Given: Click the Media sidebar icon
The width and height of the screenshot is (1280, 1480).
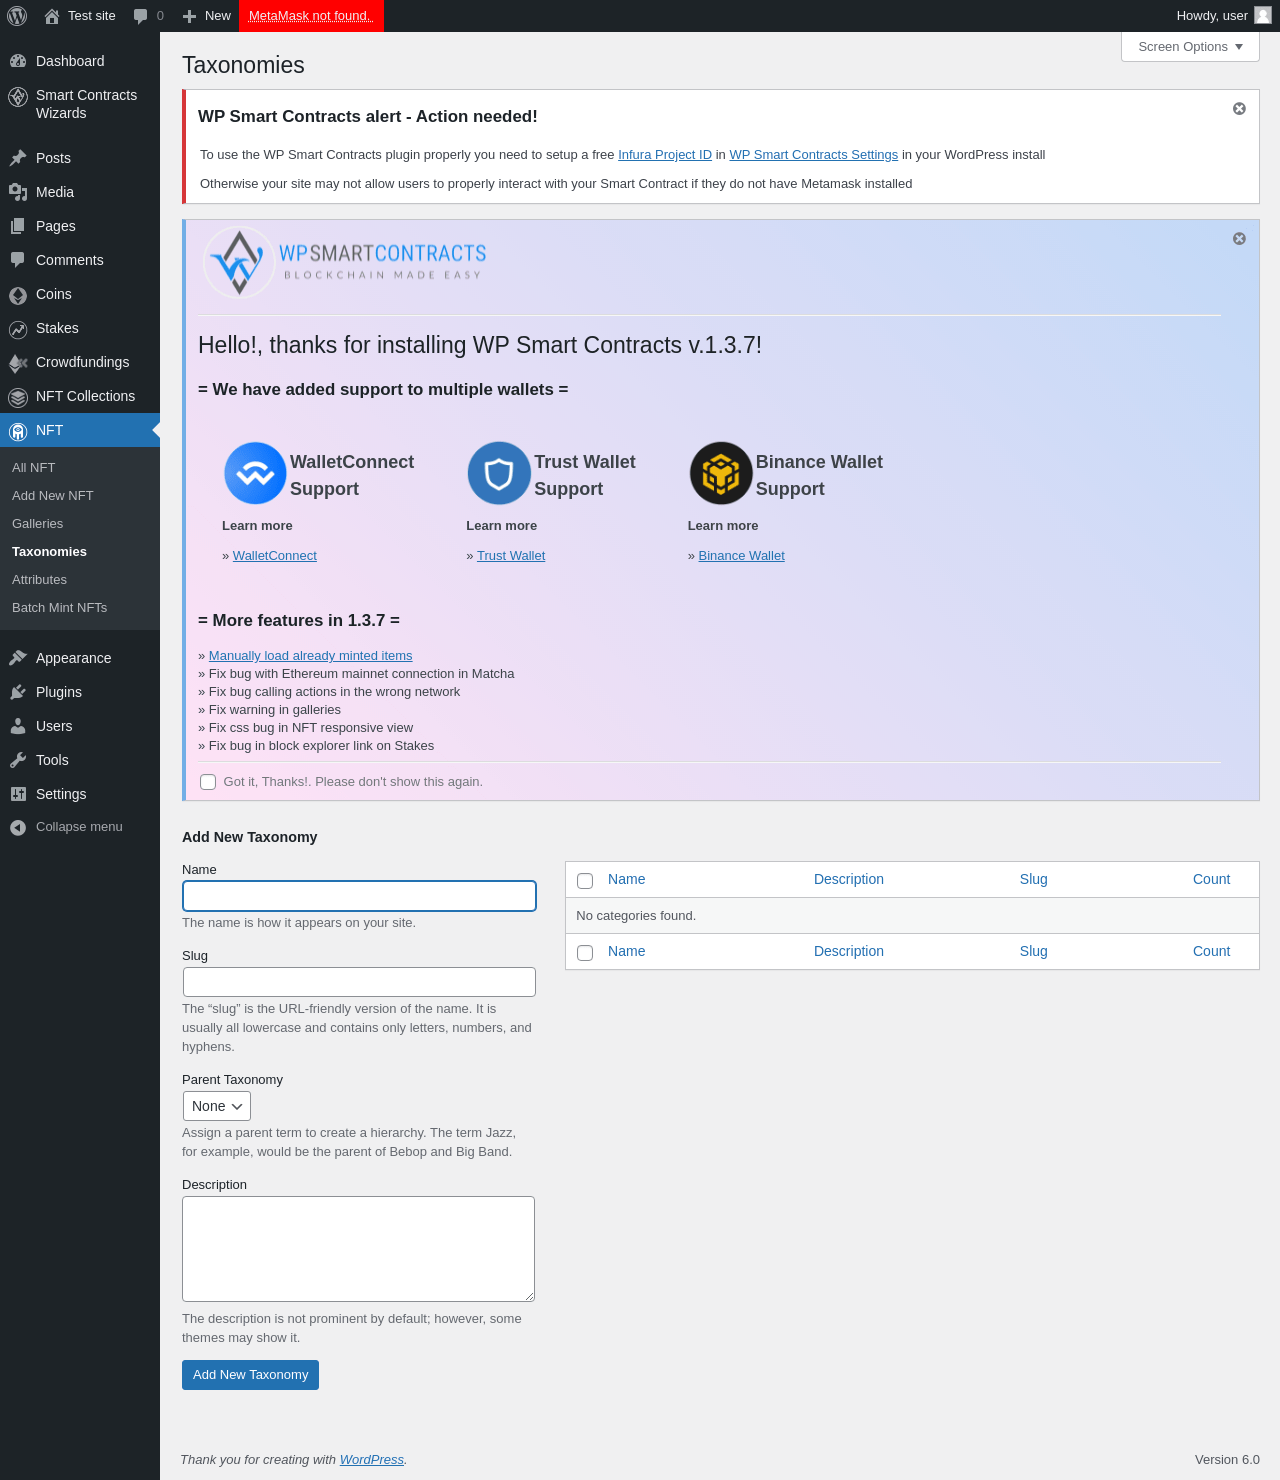Looking at the screenshot, I should tap(18, 192).
